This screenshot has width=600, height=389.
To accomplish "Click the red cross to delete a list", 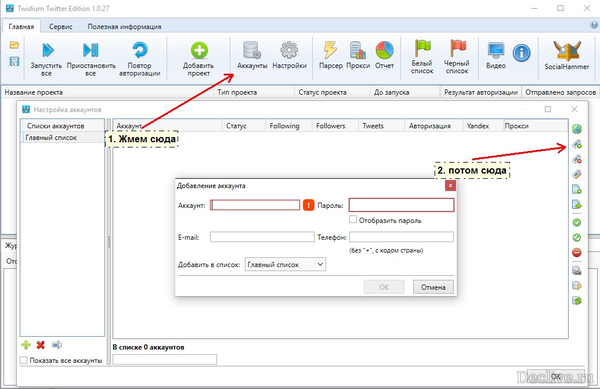I will point(41,345).
